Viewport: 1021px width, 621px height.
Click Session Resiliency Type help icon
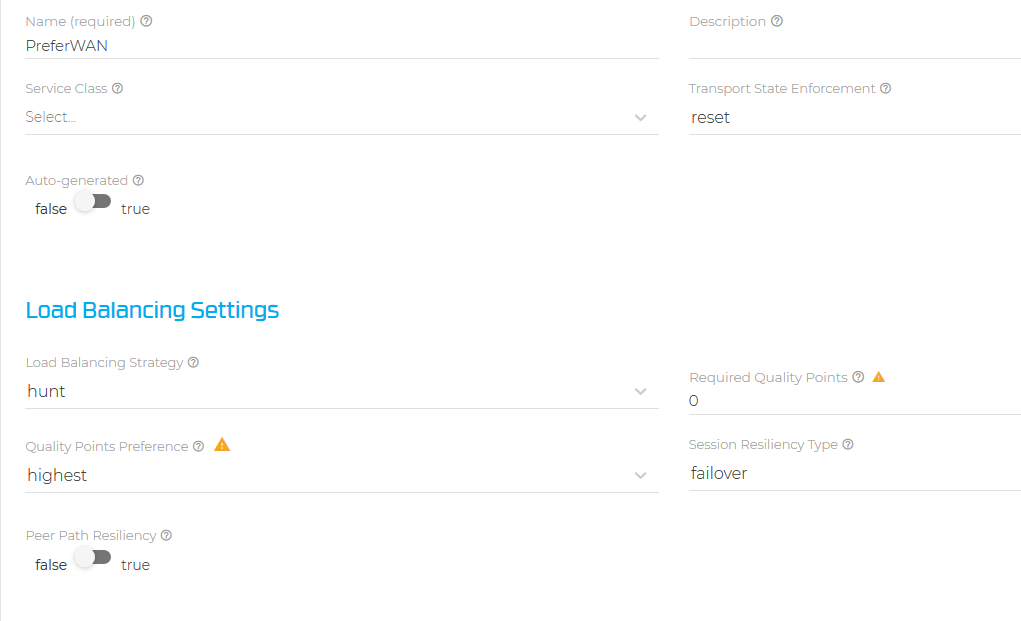point(848,444)
